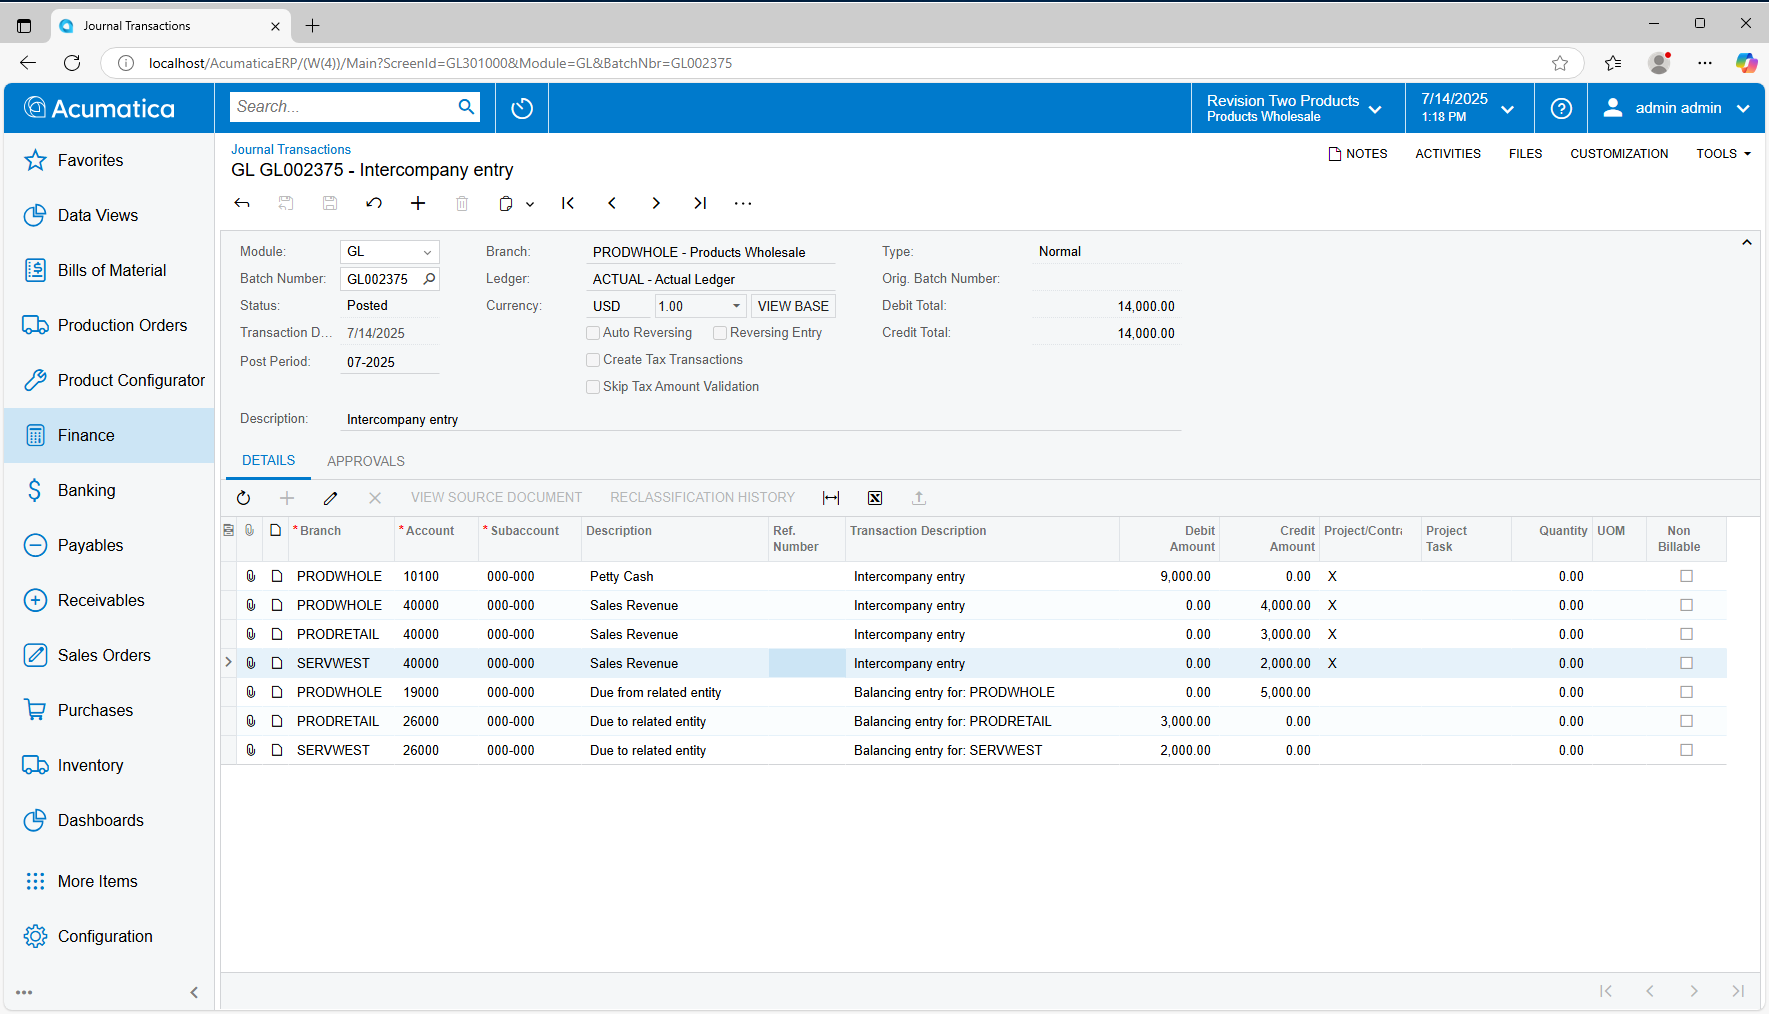
Task: Click the clipboard copy-paste icon
Action: [x=506, y=203]
